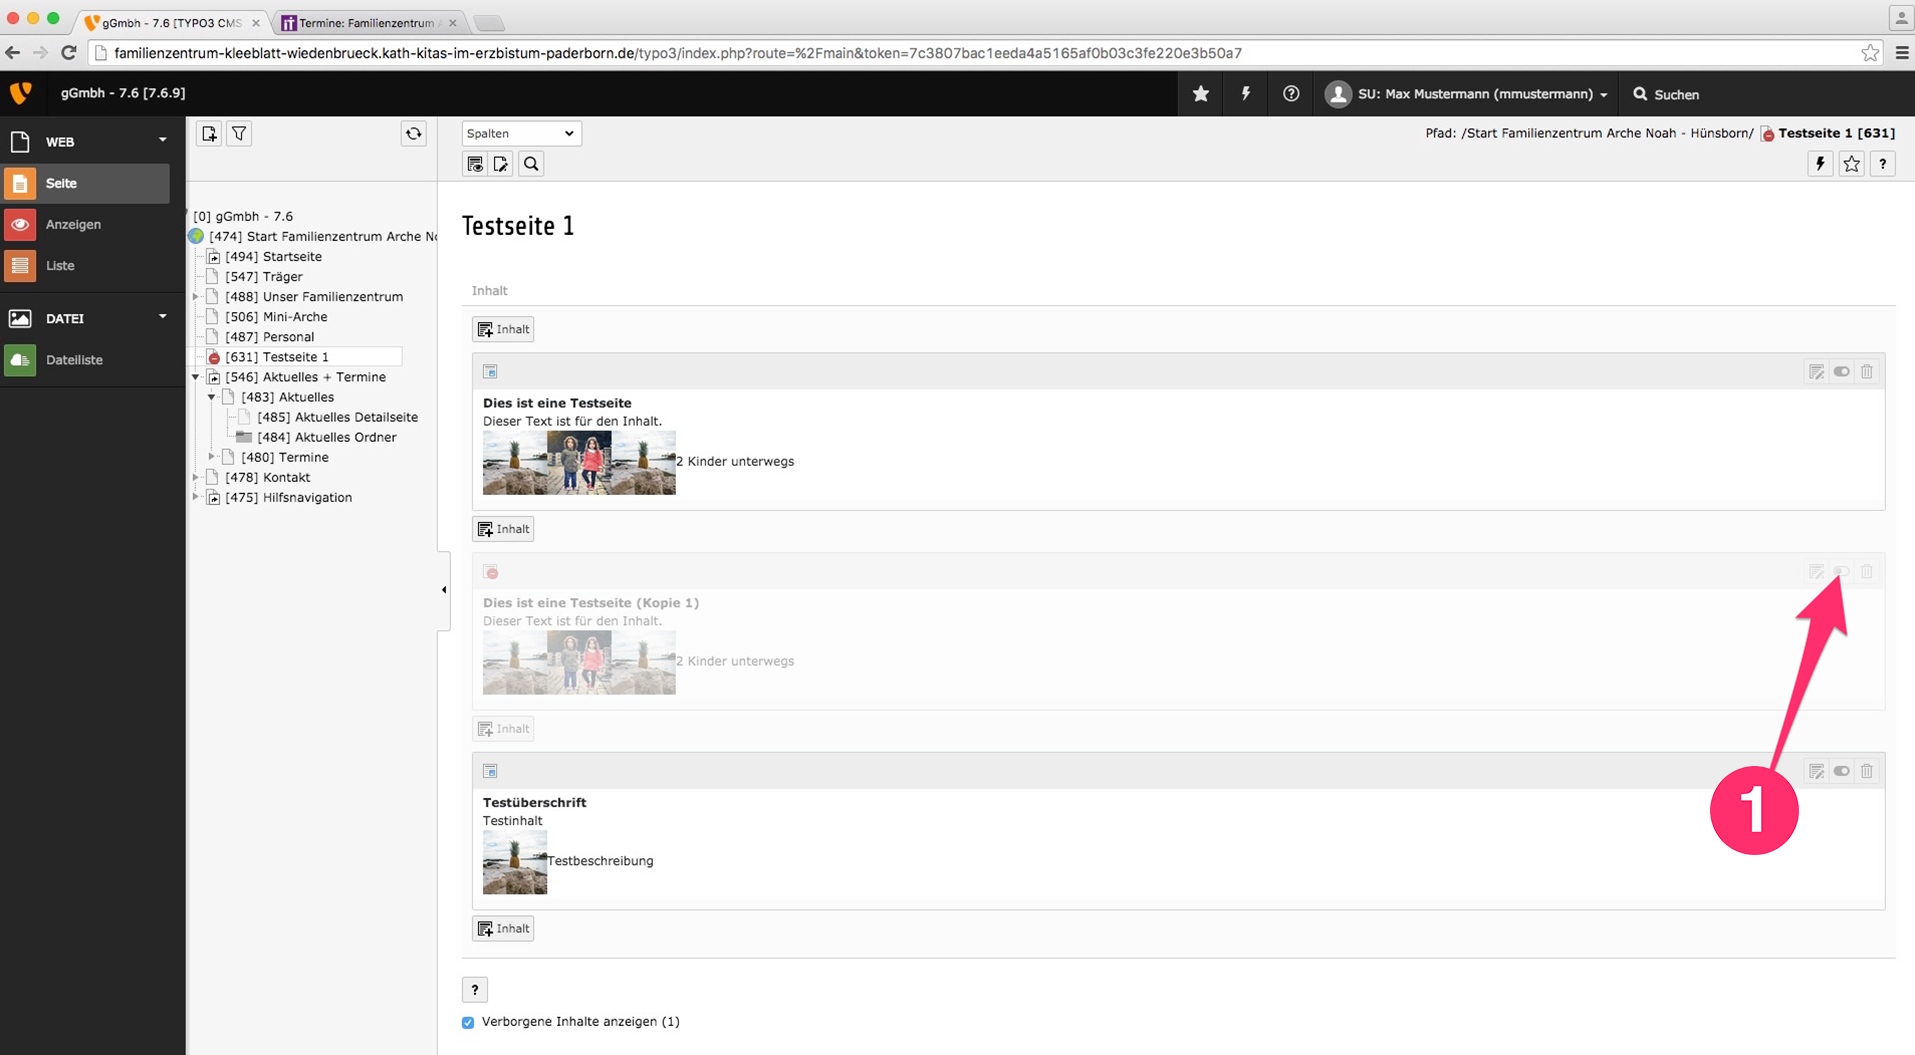Delete the Testüberschrift content element
Screen dimensions: 1915x1055
(1866, 771)
